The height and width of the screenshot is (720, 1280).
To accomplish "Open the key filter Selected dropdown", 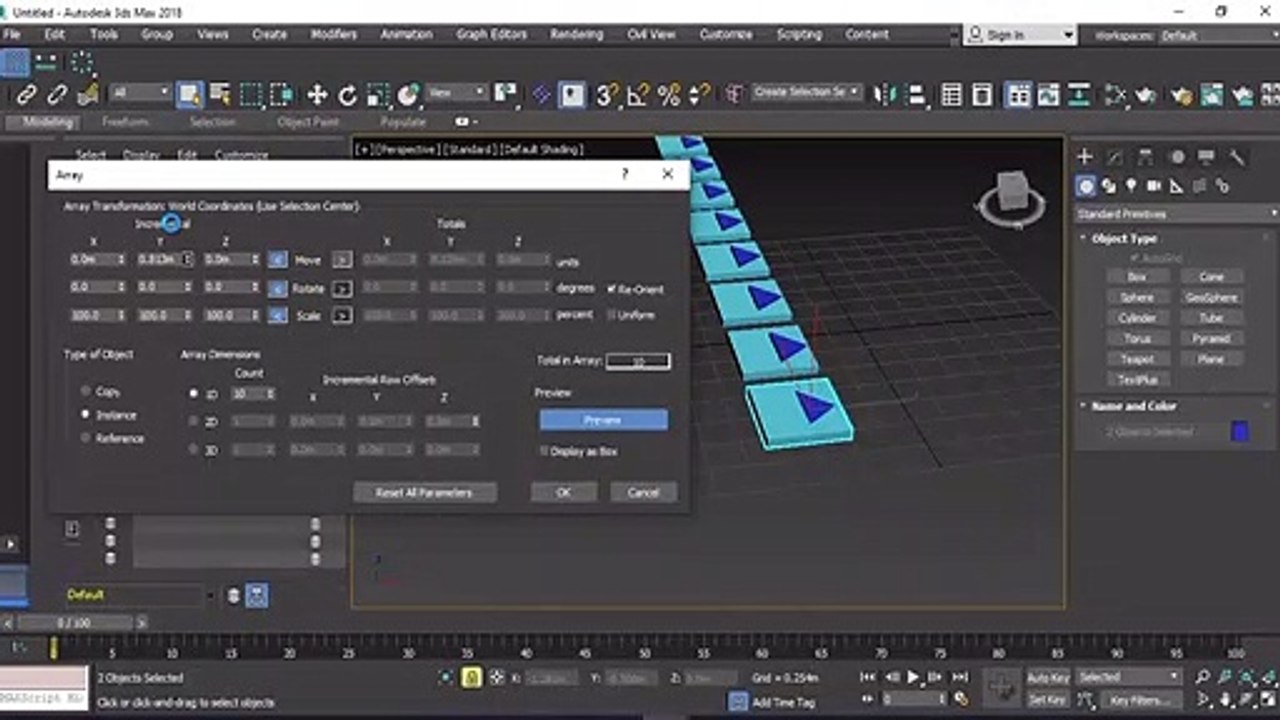I will point(1130,677).
